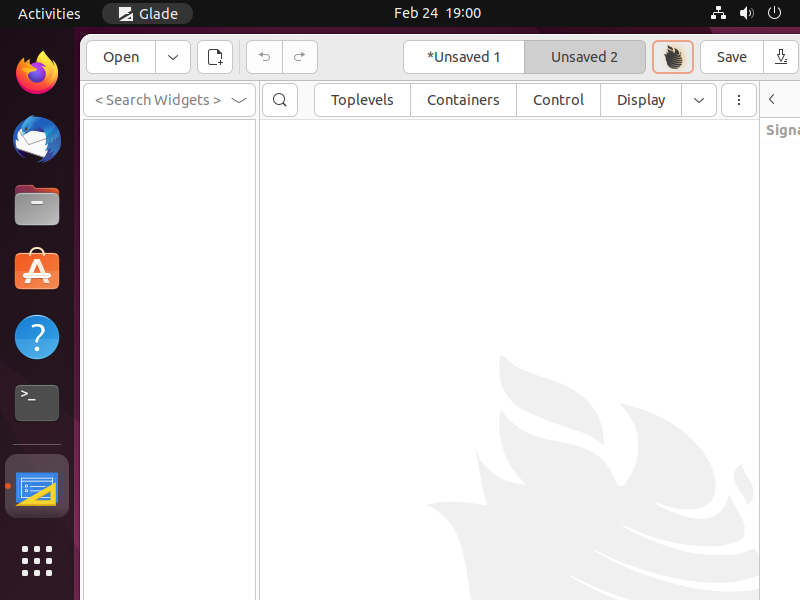Collapse the right panel with chevron

click(x=772, y=99)
